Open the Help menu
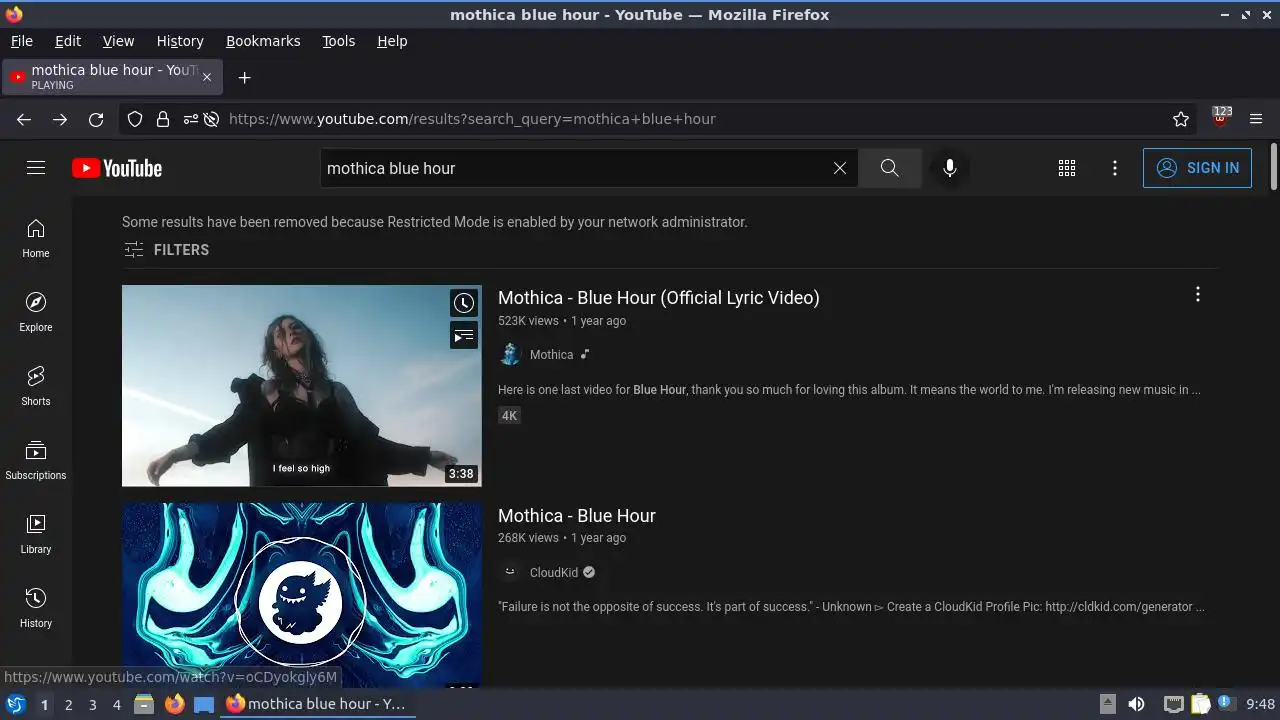 [392, 41]
